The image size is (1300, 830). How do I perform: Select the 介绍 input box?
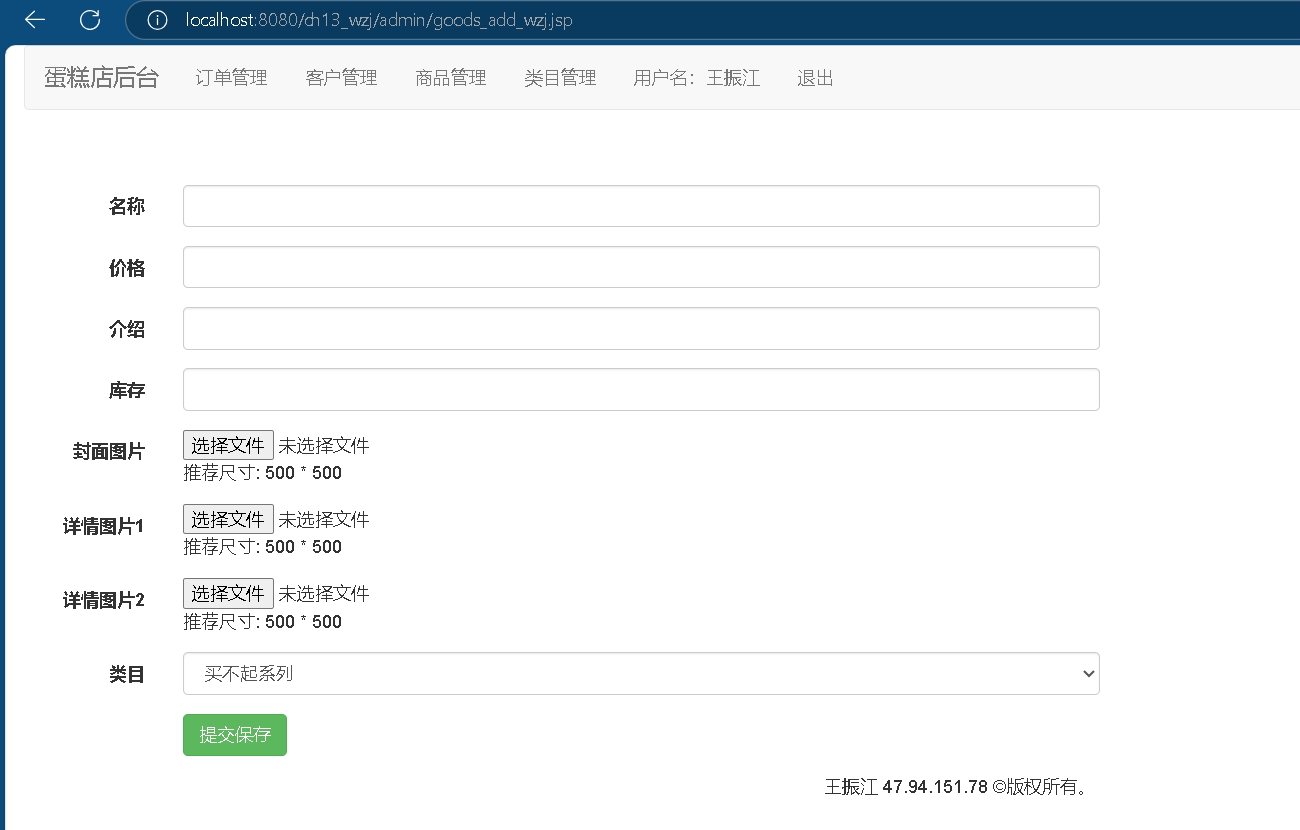click(x=640, y=328)
